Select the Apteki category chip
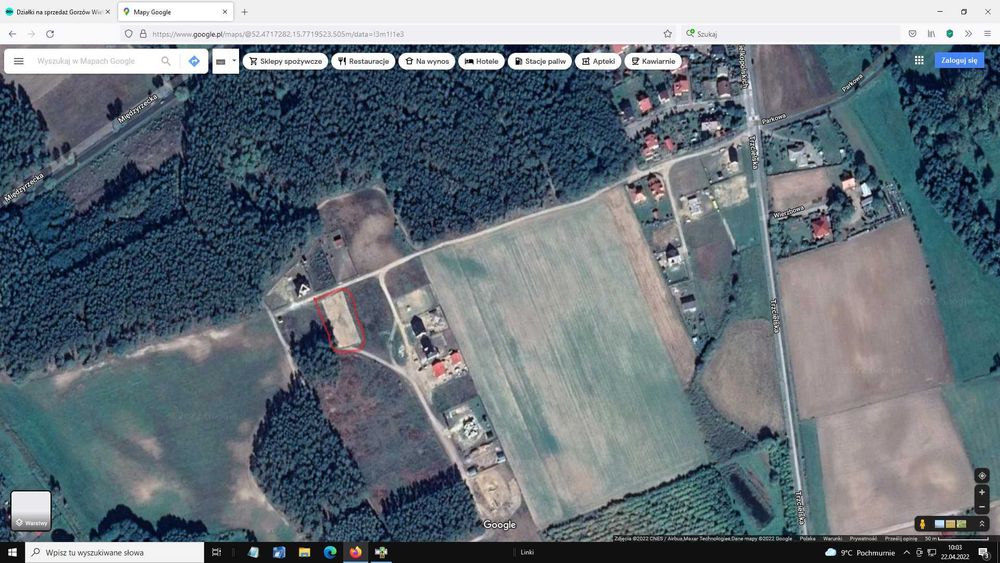Image resolution: width=1000 pixels, height=563 pixels. pos(598,61)
